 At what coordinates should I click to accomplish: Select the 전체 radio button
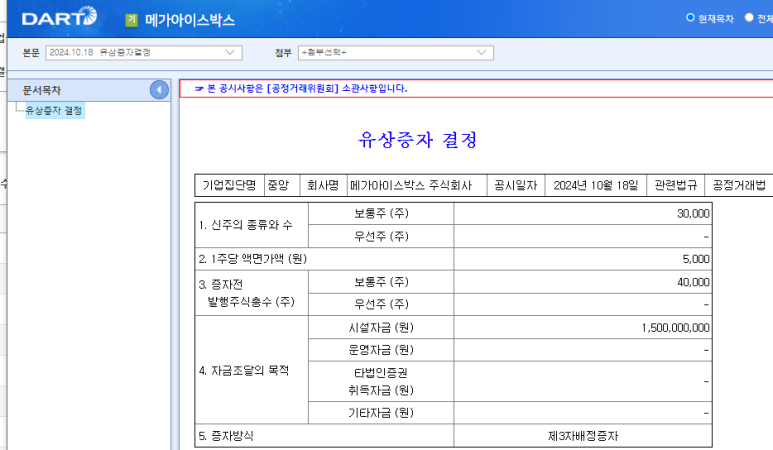coord(749,18)
